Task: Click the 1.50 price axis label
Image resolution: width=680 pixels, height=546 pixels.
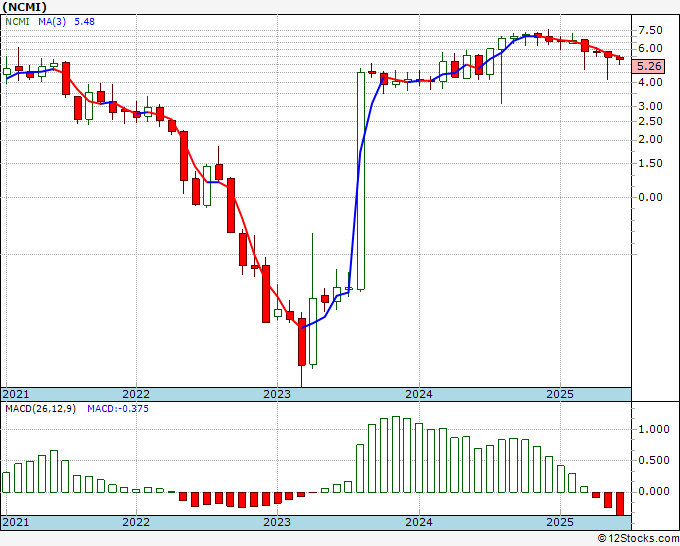Action: 650,163
